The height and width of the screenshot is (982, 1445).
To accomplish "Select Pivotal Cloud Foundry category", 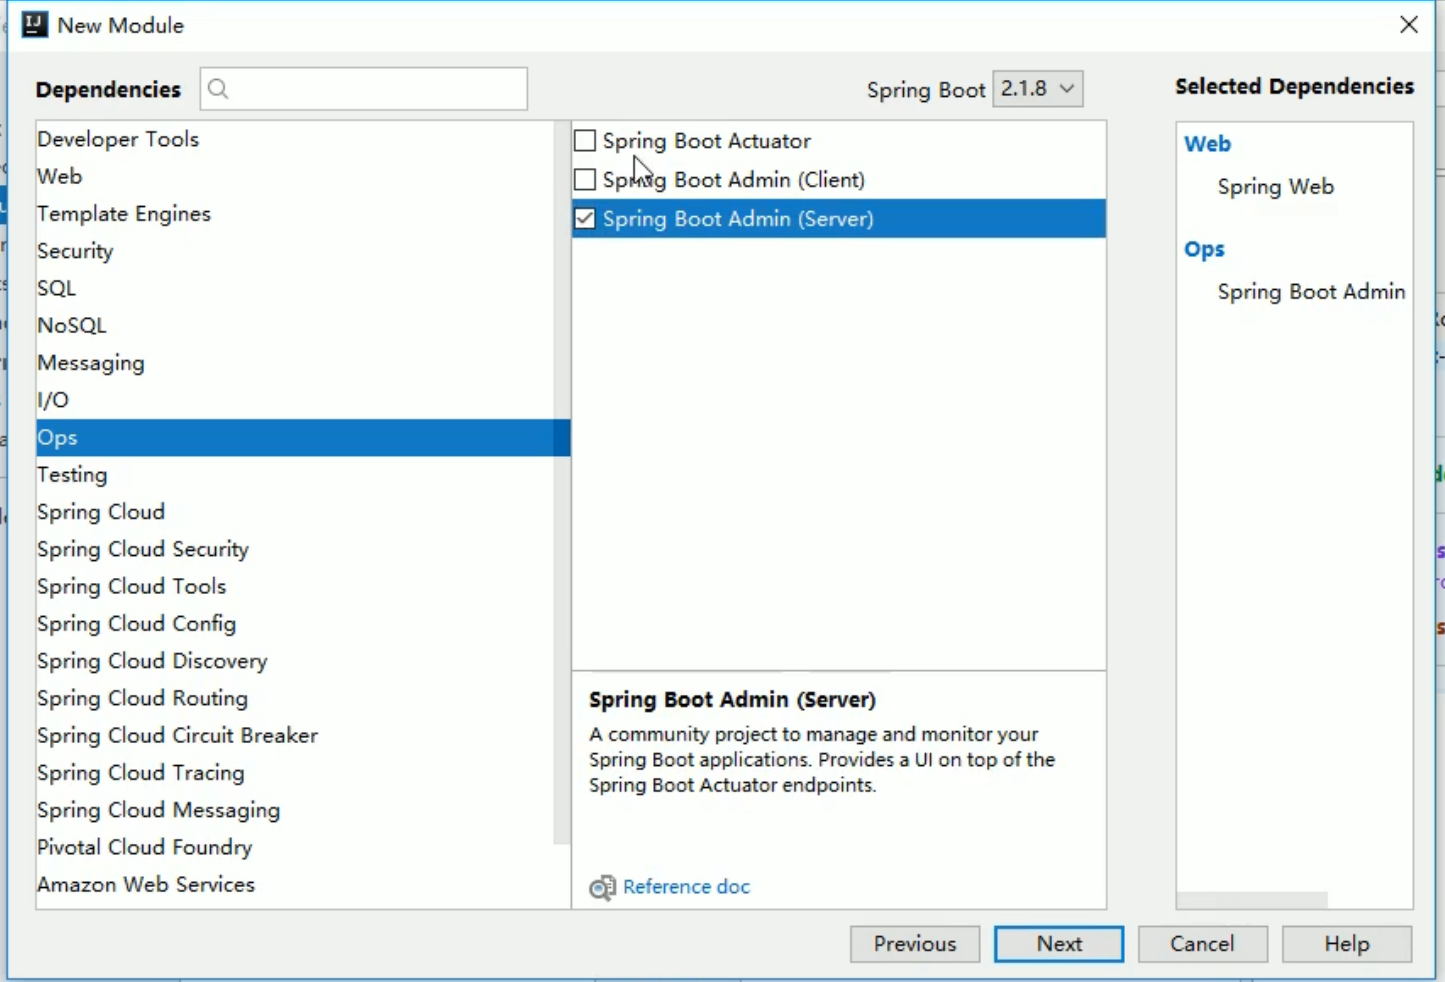I will (295, 848).
